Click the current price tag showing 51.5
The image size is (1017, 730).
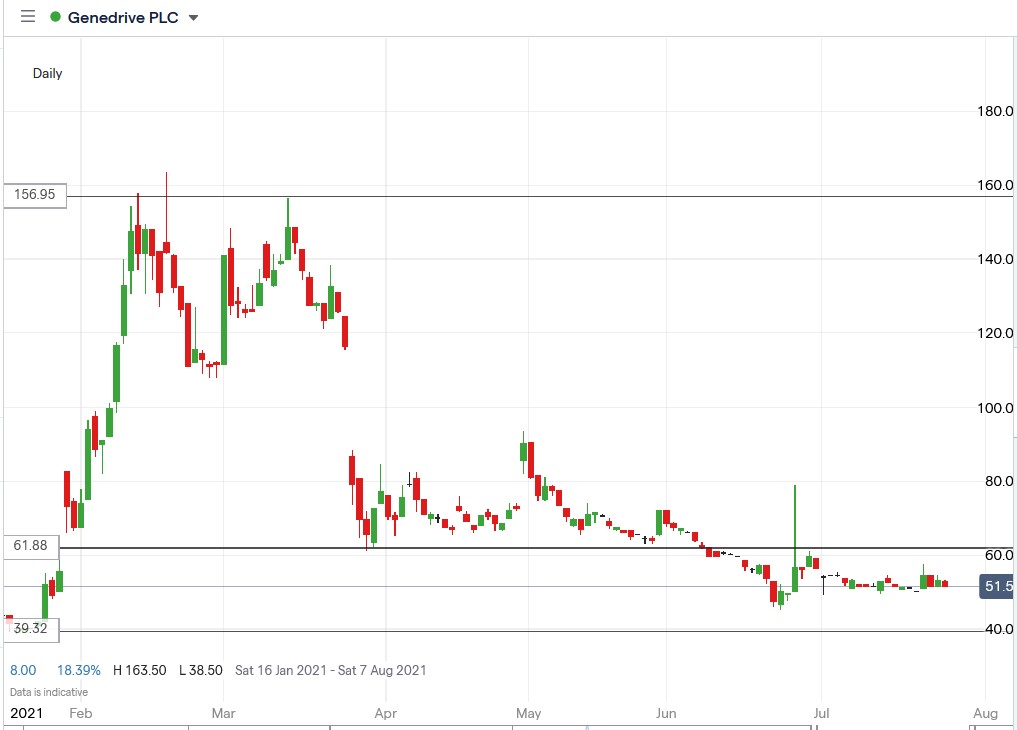point(997,587)
